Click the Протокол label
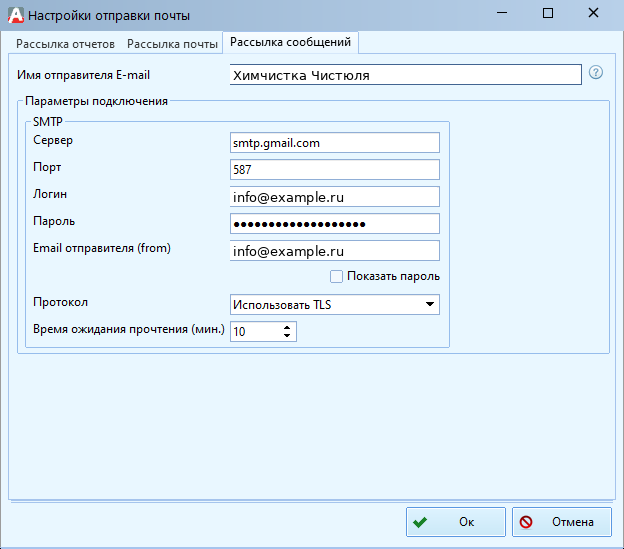The image size is (624, 549). click(x=60, y=302)
